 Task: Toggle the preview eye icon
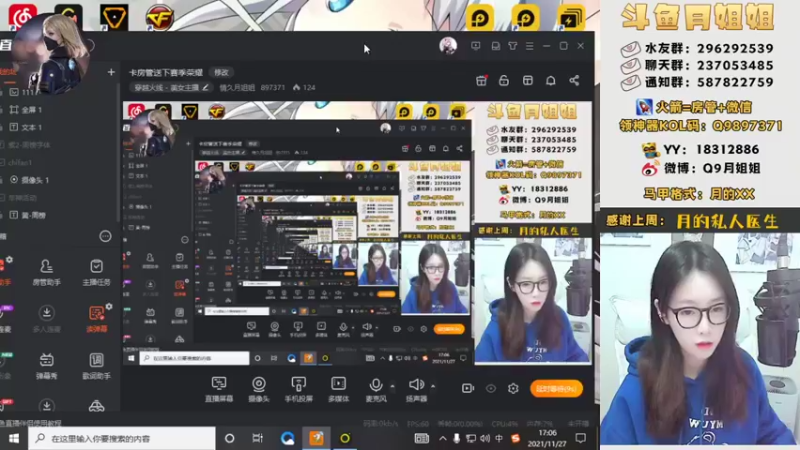(491, 389)
